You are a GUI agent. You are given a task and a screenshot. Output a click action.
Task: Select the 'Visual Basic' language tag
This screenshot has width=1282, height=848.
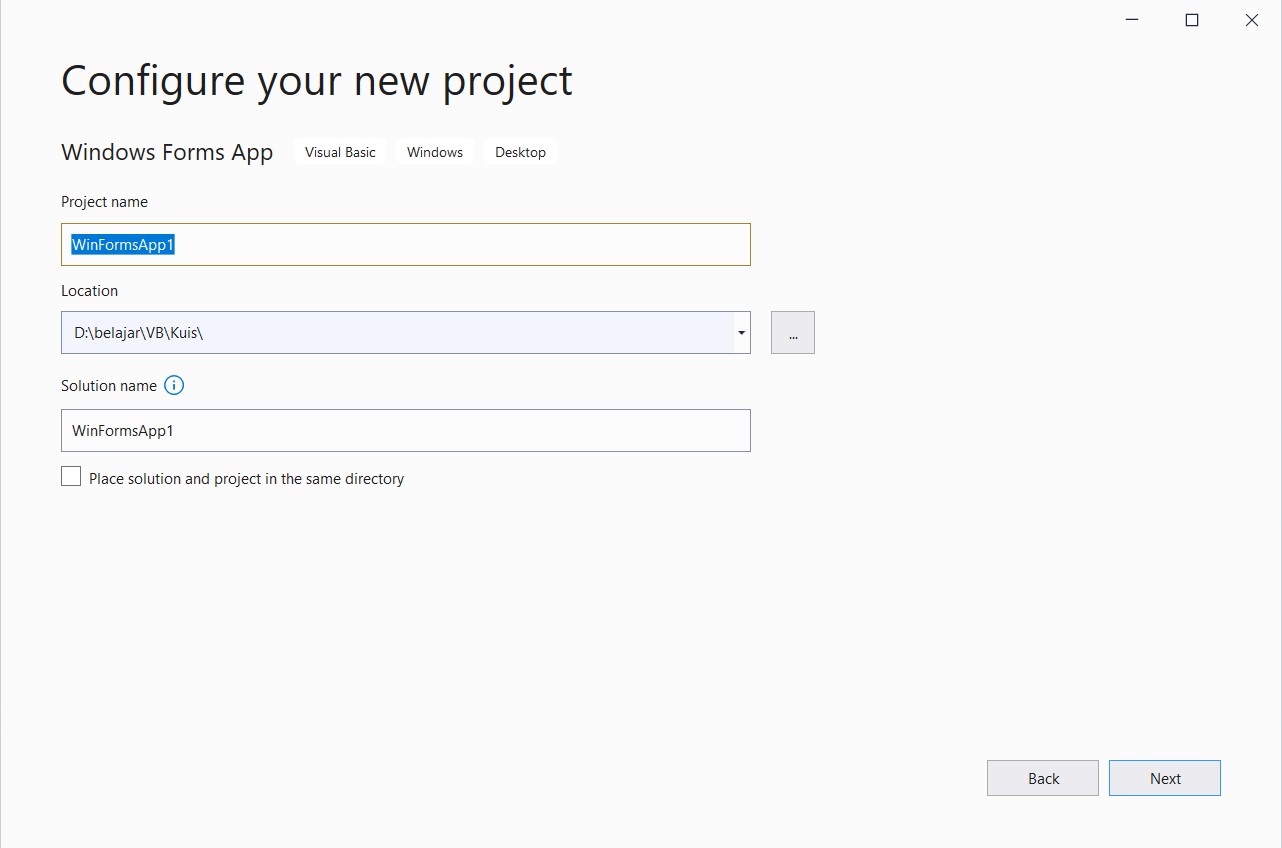click(339, 151)
